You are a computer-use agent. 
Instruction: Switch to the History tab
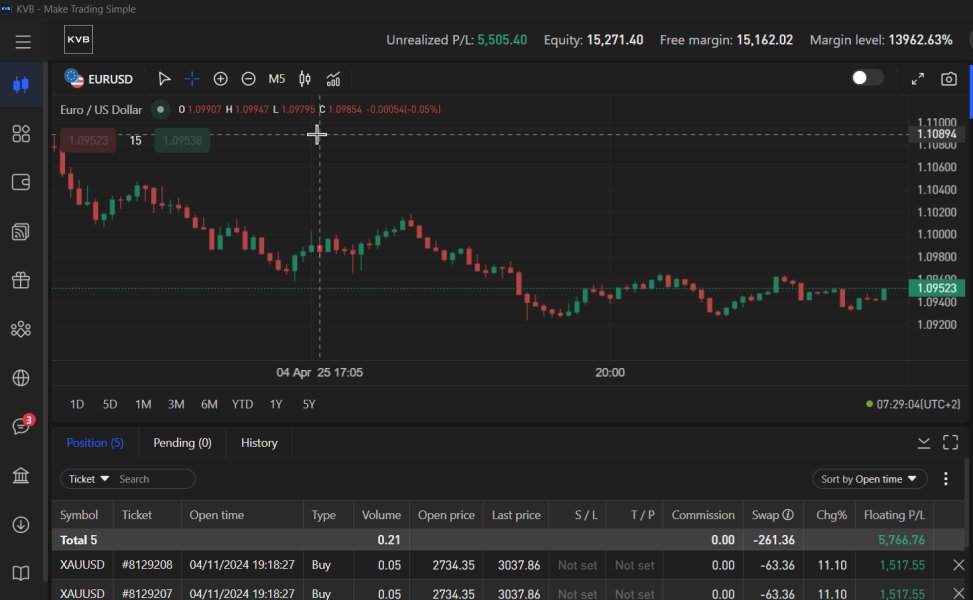(x=259, y=443)
